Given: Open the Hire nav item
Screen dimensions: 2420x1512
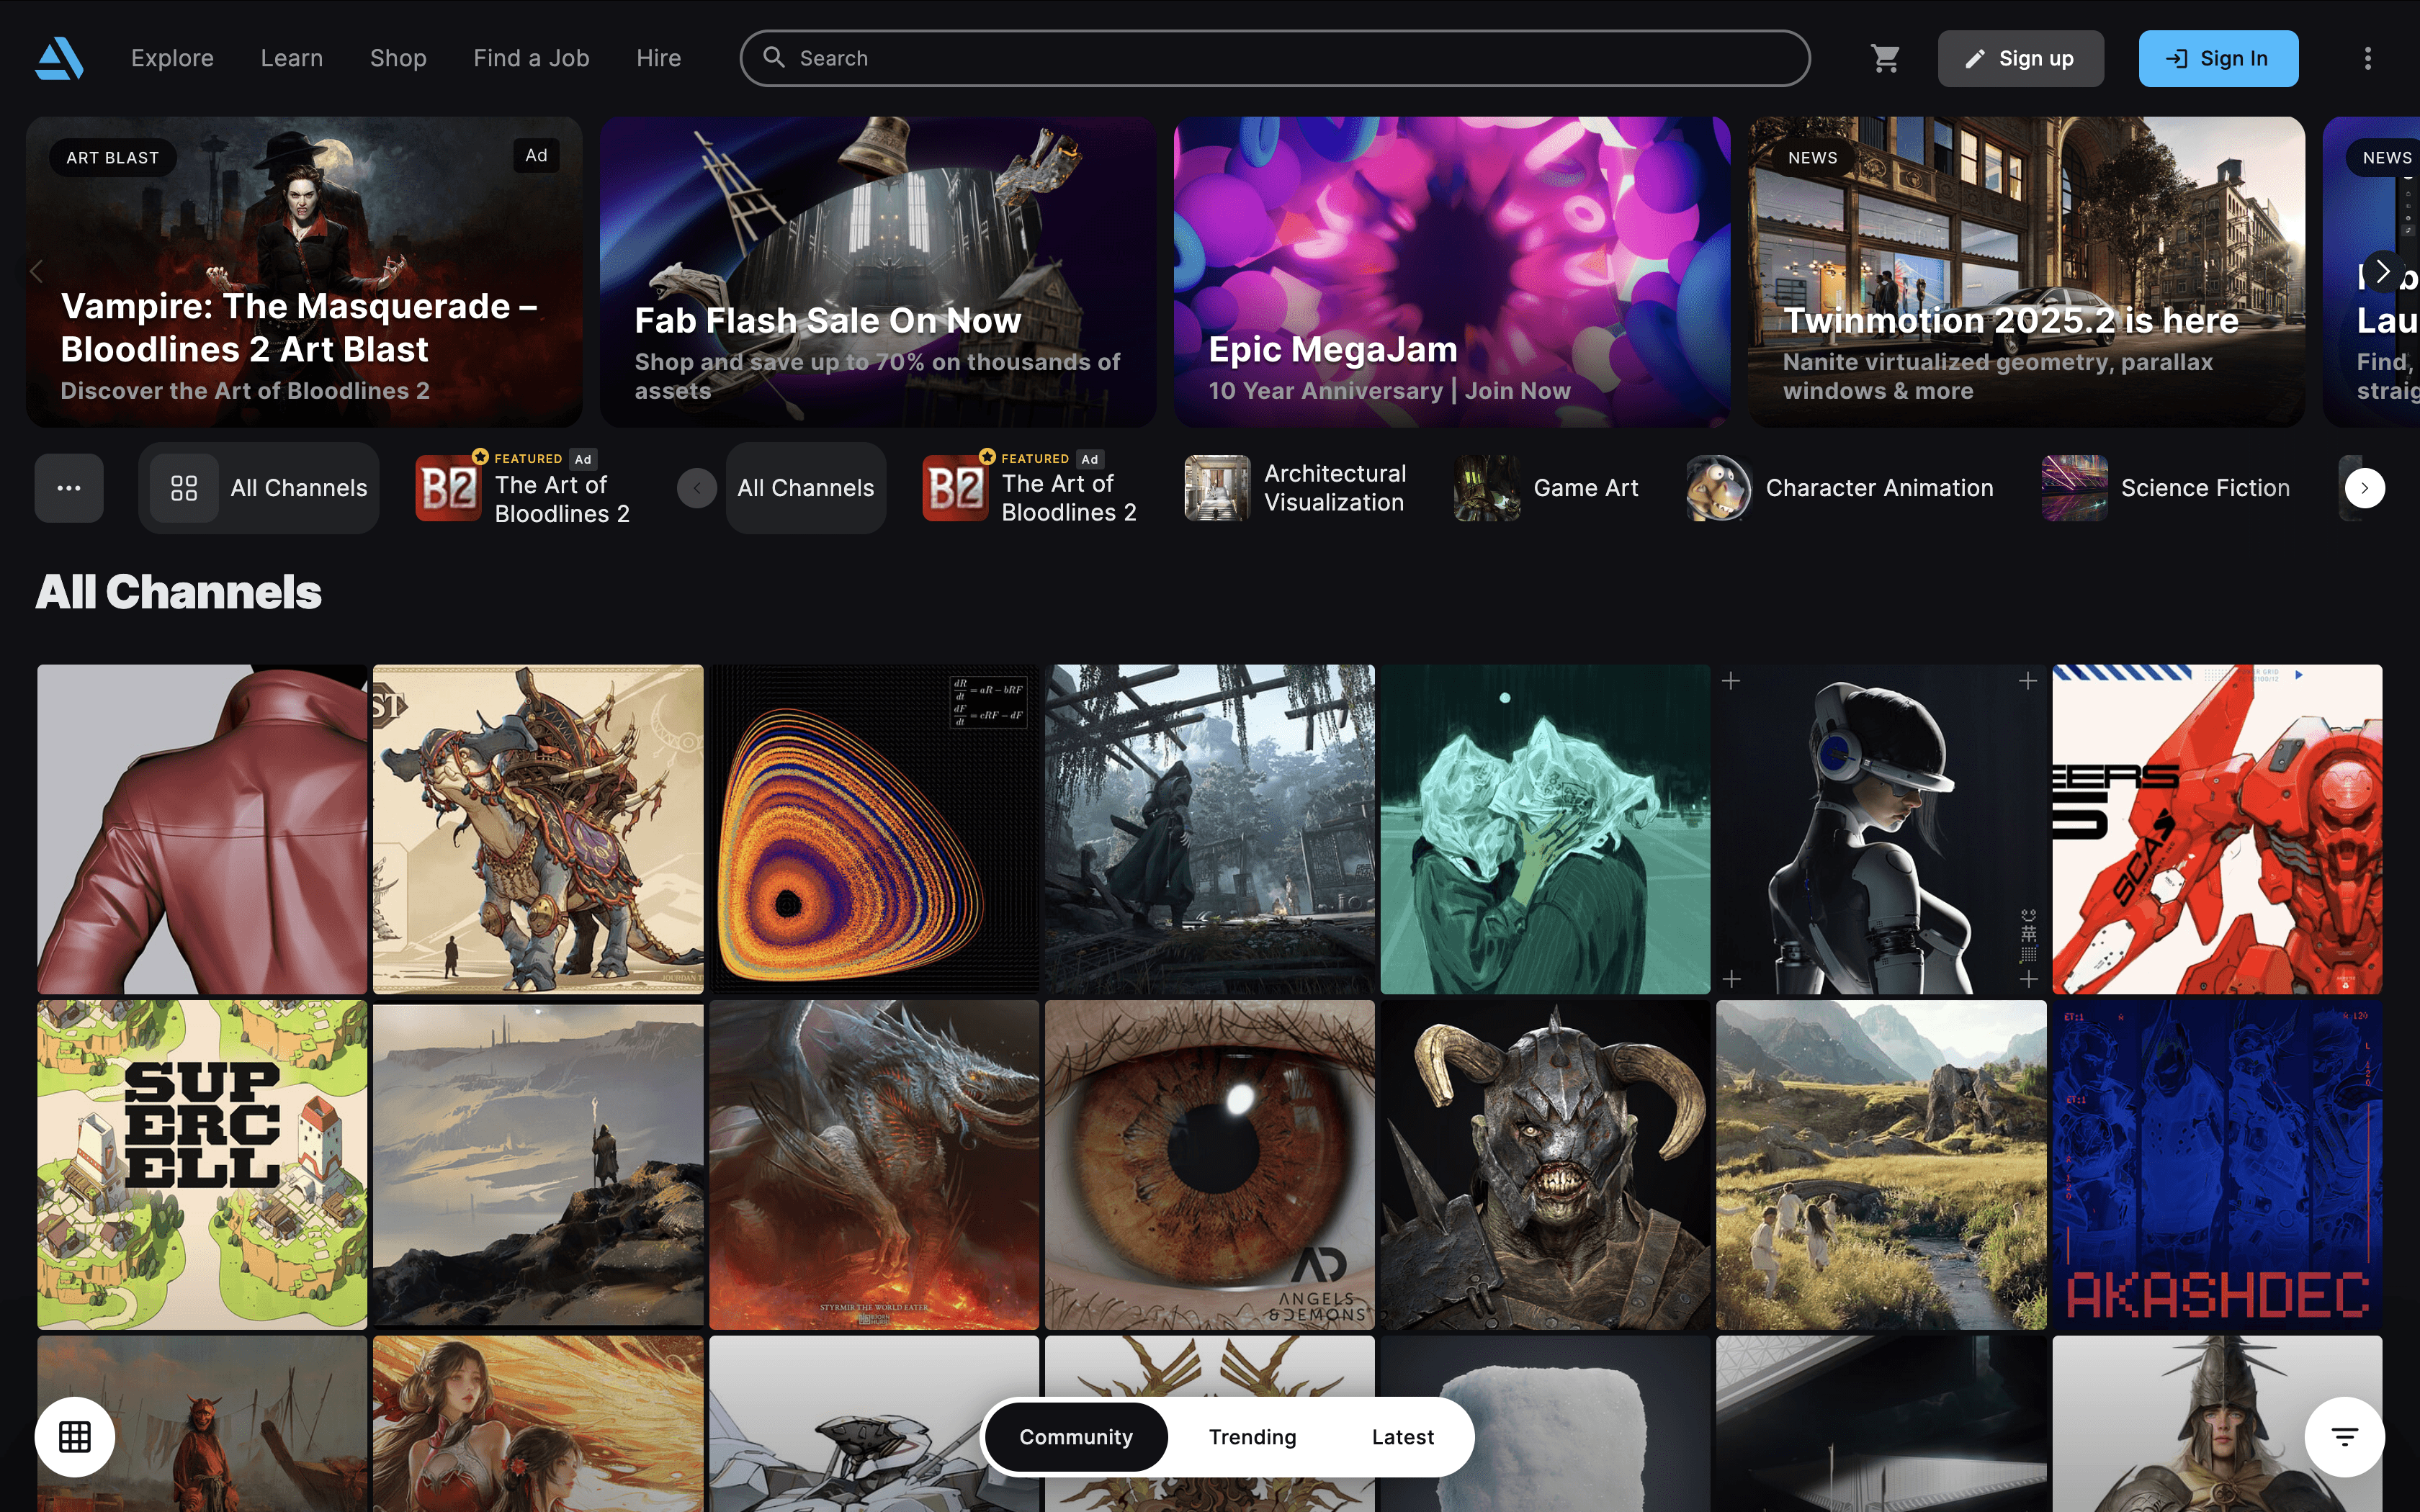Looking at the screenshot, I should tap(659, 58).
